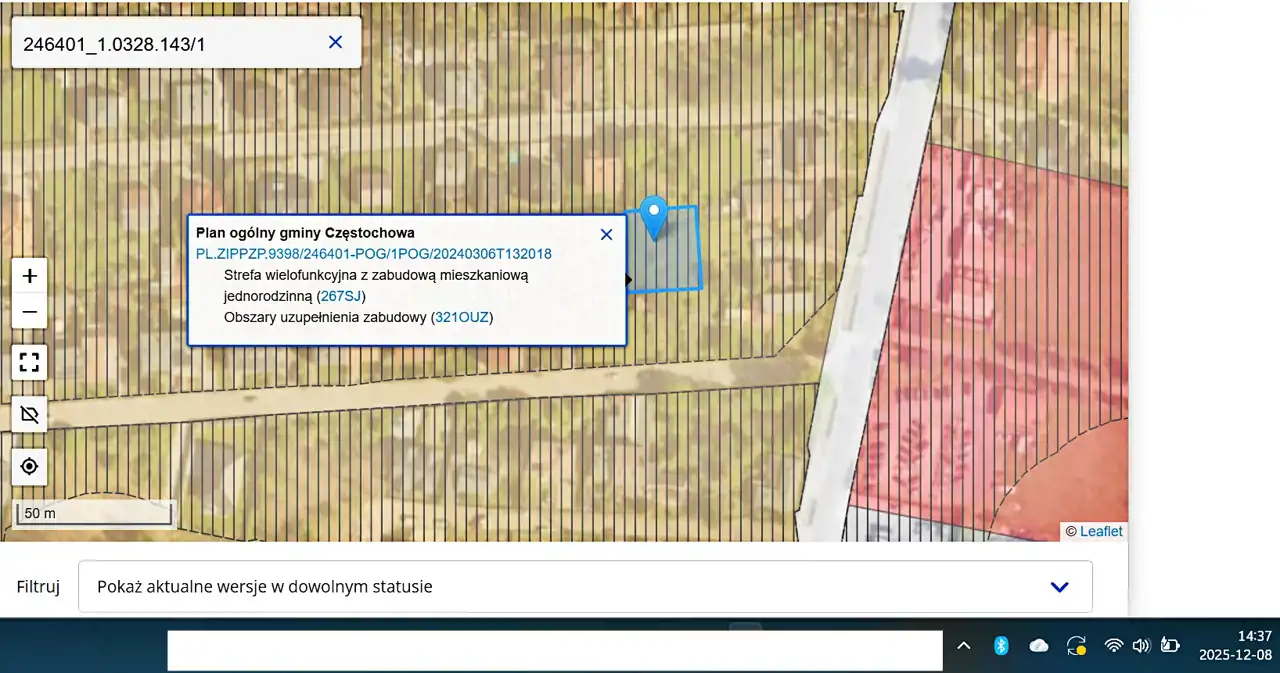This screenshot has width=1280, height=673.
Task: Close the Plan ogólny gminy popup
Action: point(606,234)
